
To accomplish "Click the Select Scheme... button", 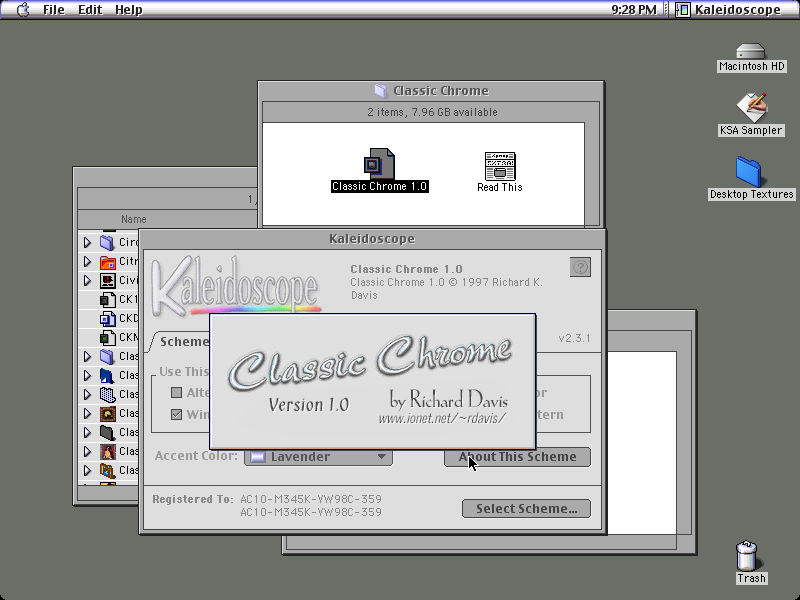I will coord(527,509).
